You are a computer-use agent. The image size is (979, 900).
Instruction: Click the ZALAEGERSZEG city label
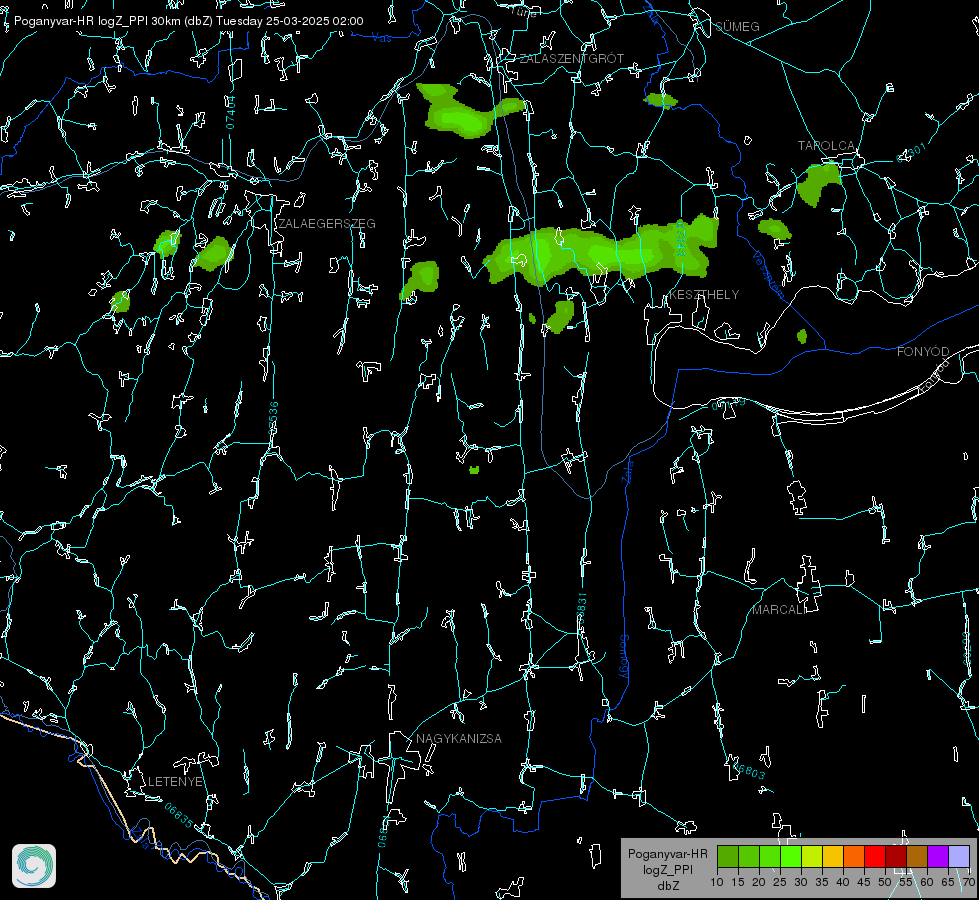(x=327, y=223)
